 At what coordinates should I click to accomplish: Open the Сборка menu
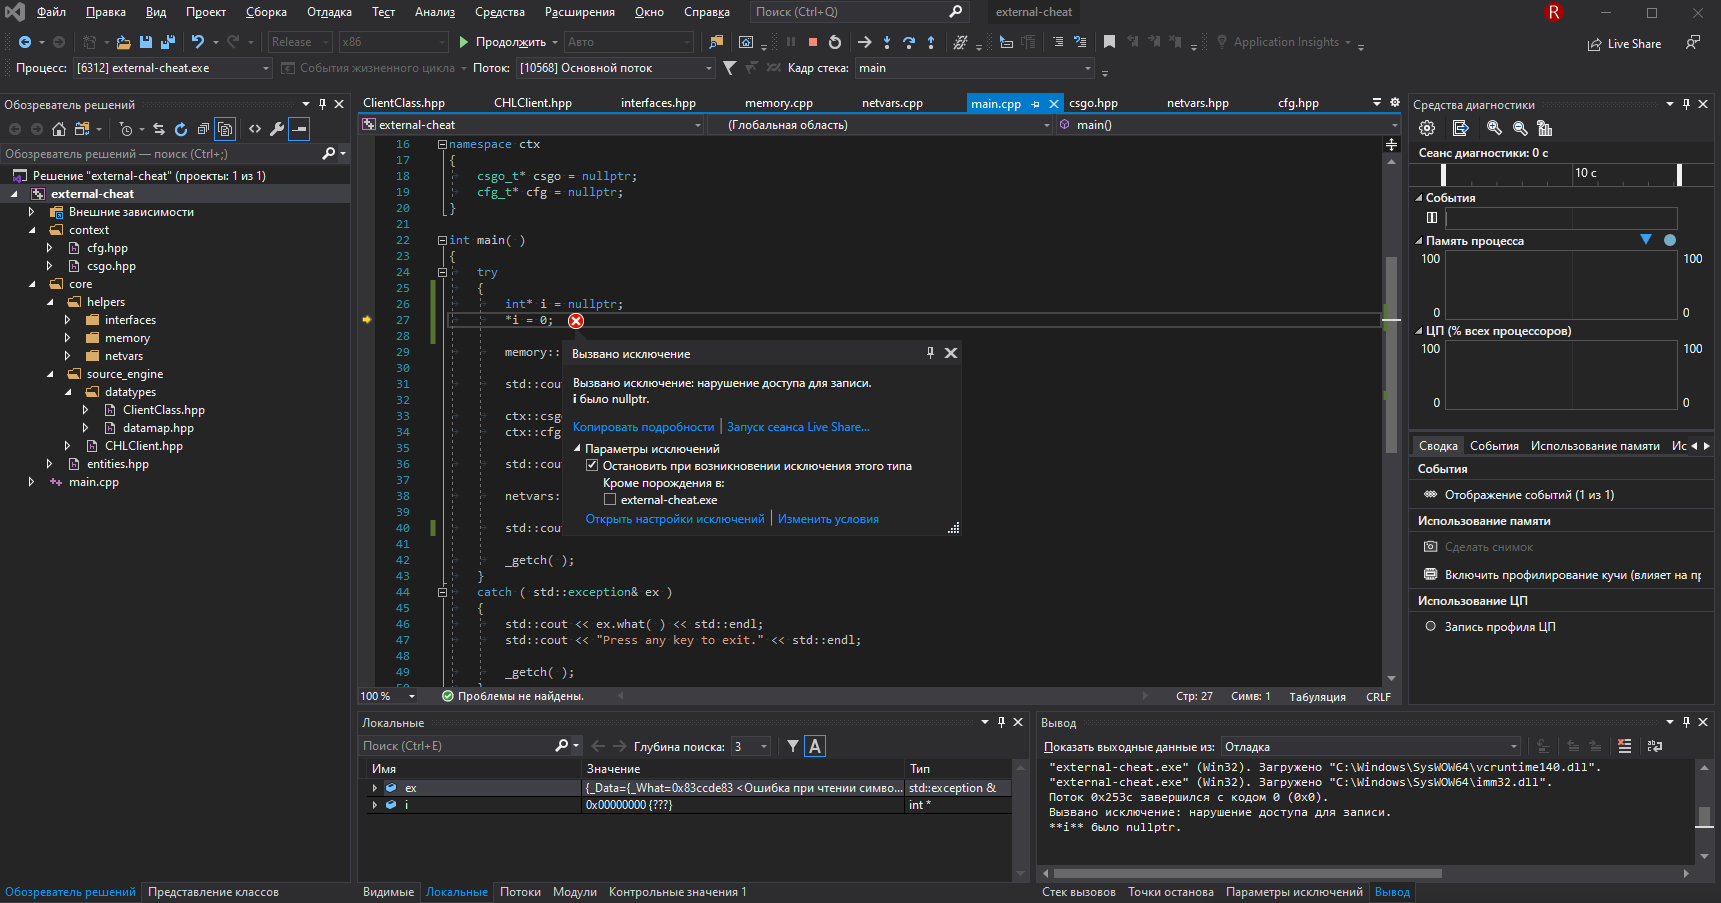[266, 12]
